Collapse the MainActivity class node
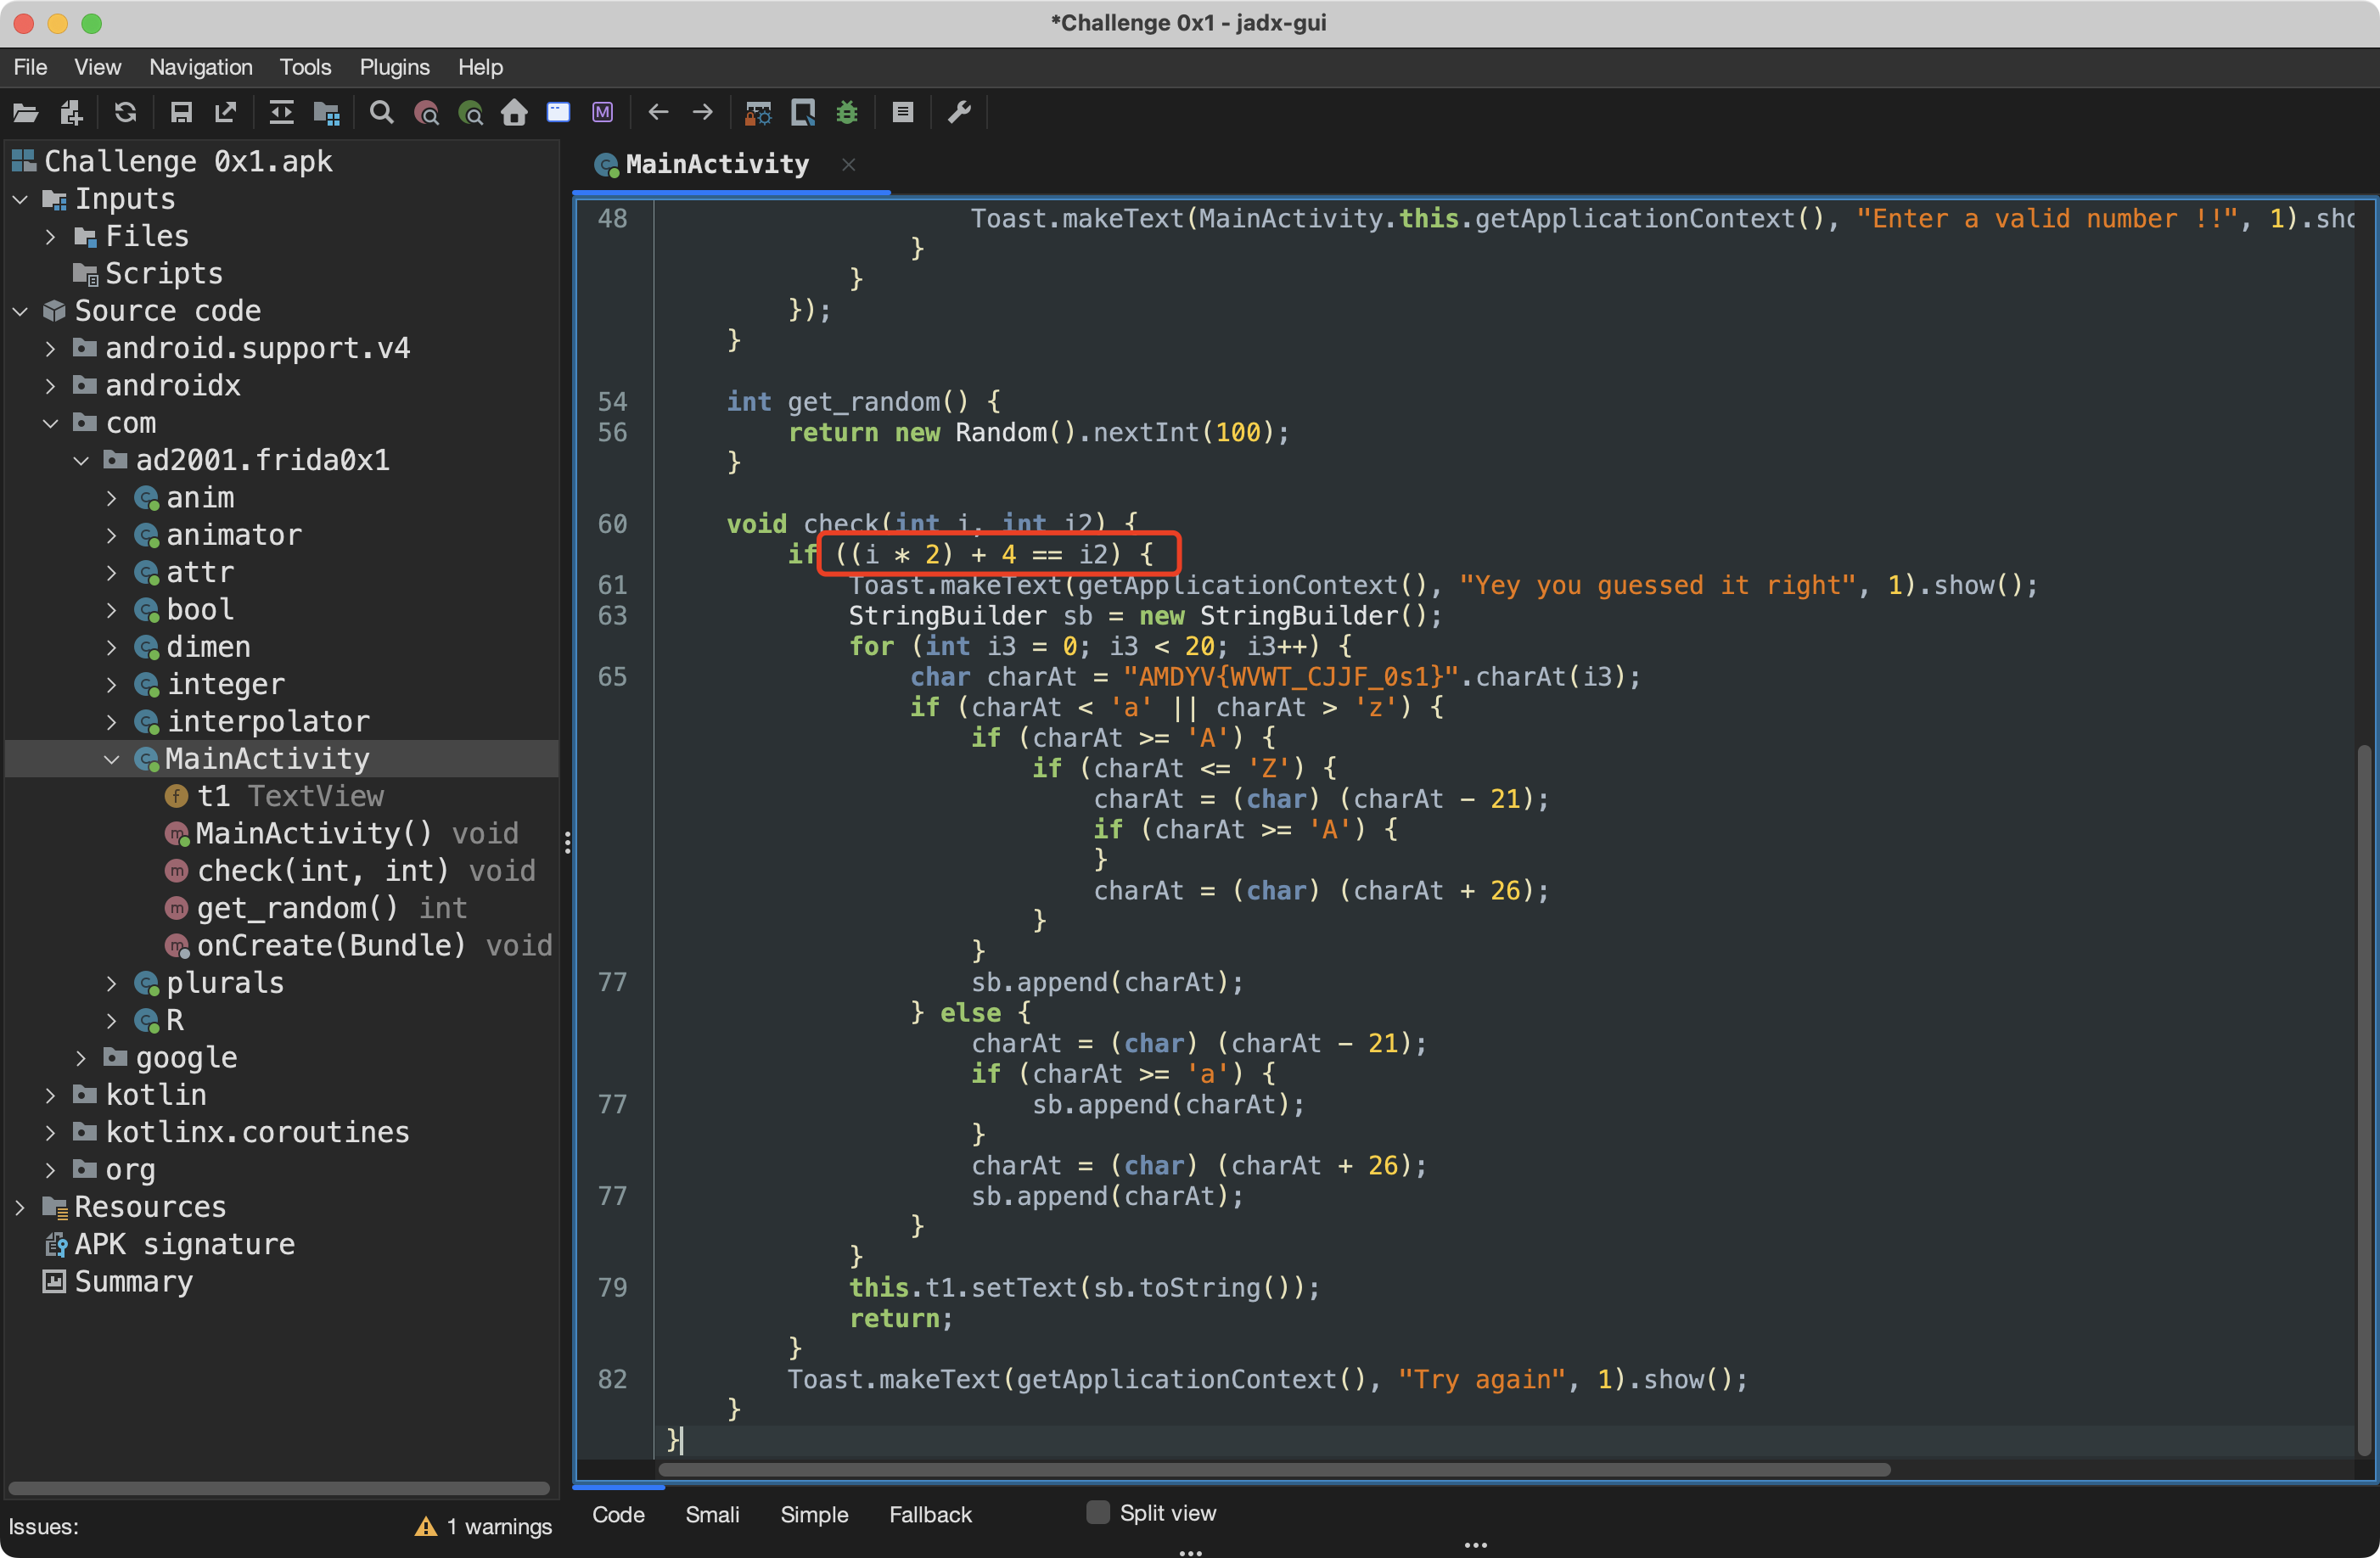 pos(112,759)
